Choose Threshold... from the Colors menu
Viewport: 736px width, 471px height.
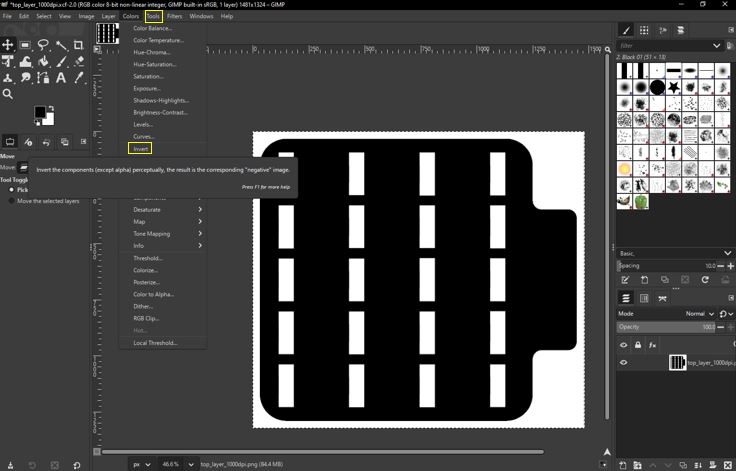coord(148,258)
